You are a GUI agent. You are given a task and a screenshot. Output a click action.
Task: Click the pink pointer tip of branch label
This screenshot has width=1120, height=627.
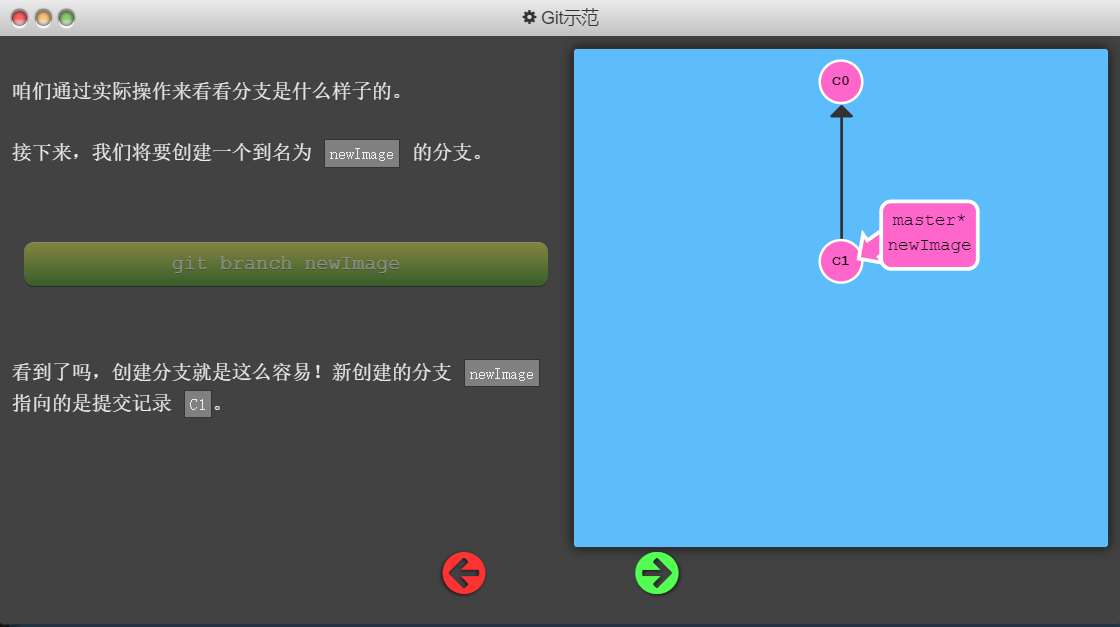tap(868, 248)
